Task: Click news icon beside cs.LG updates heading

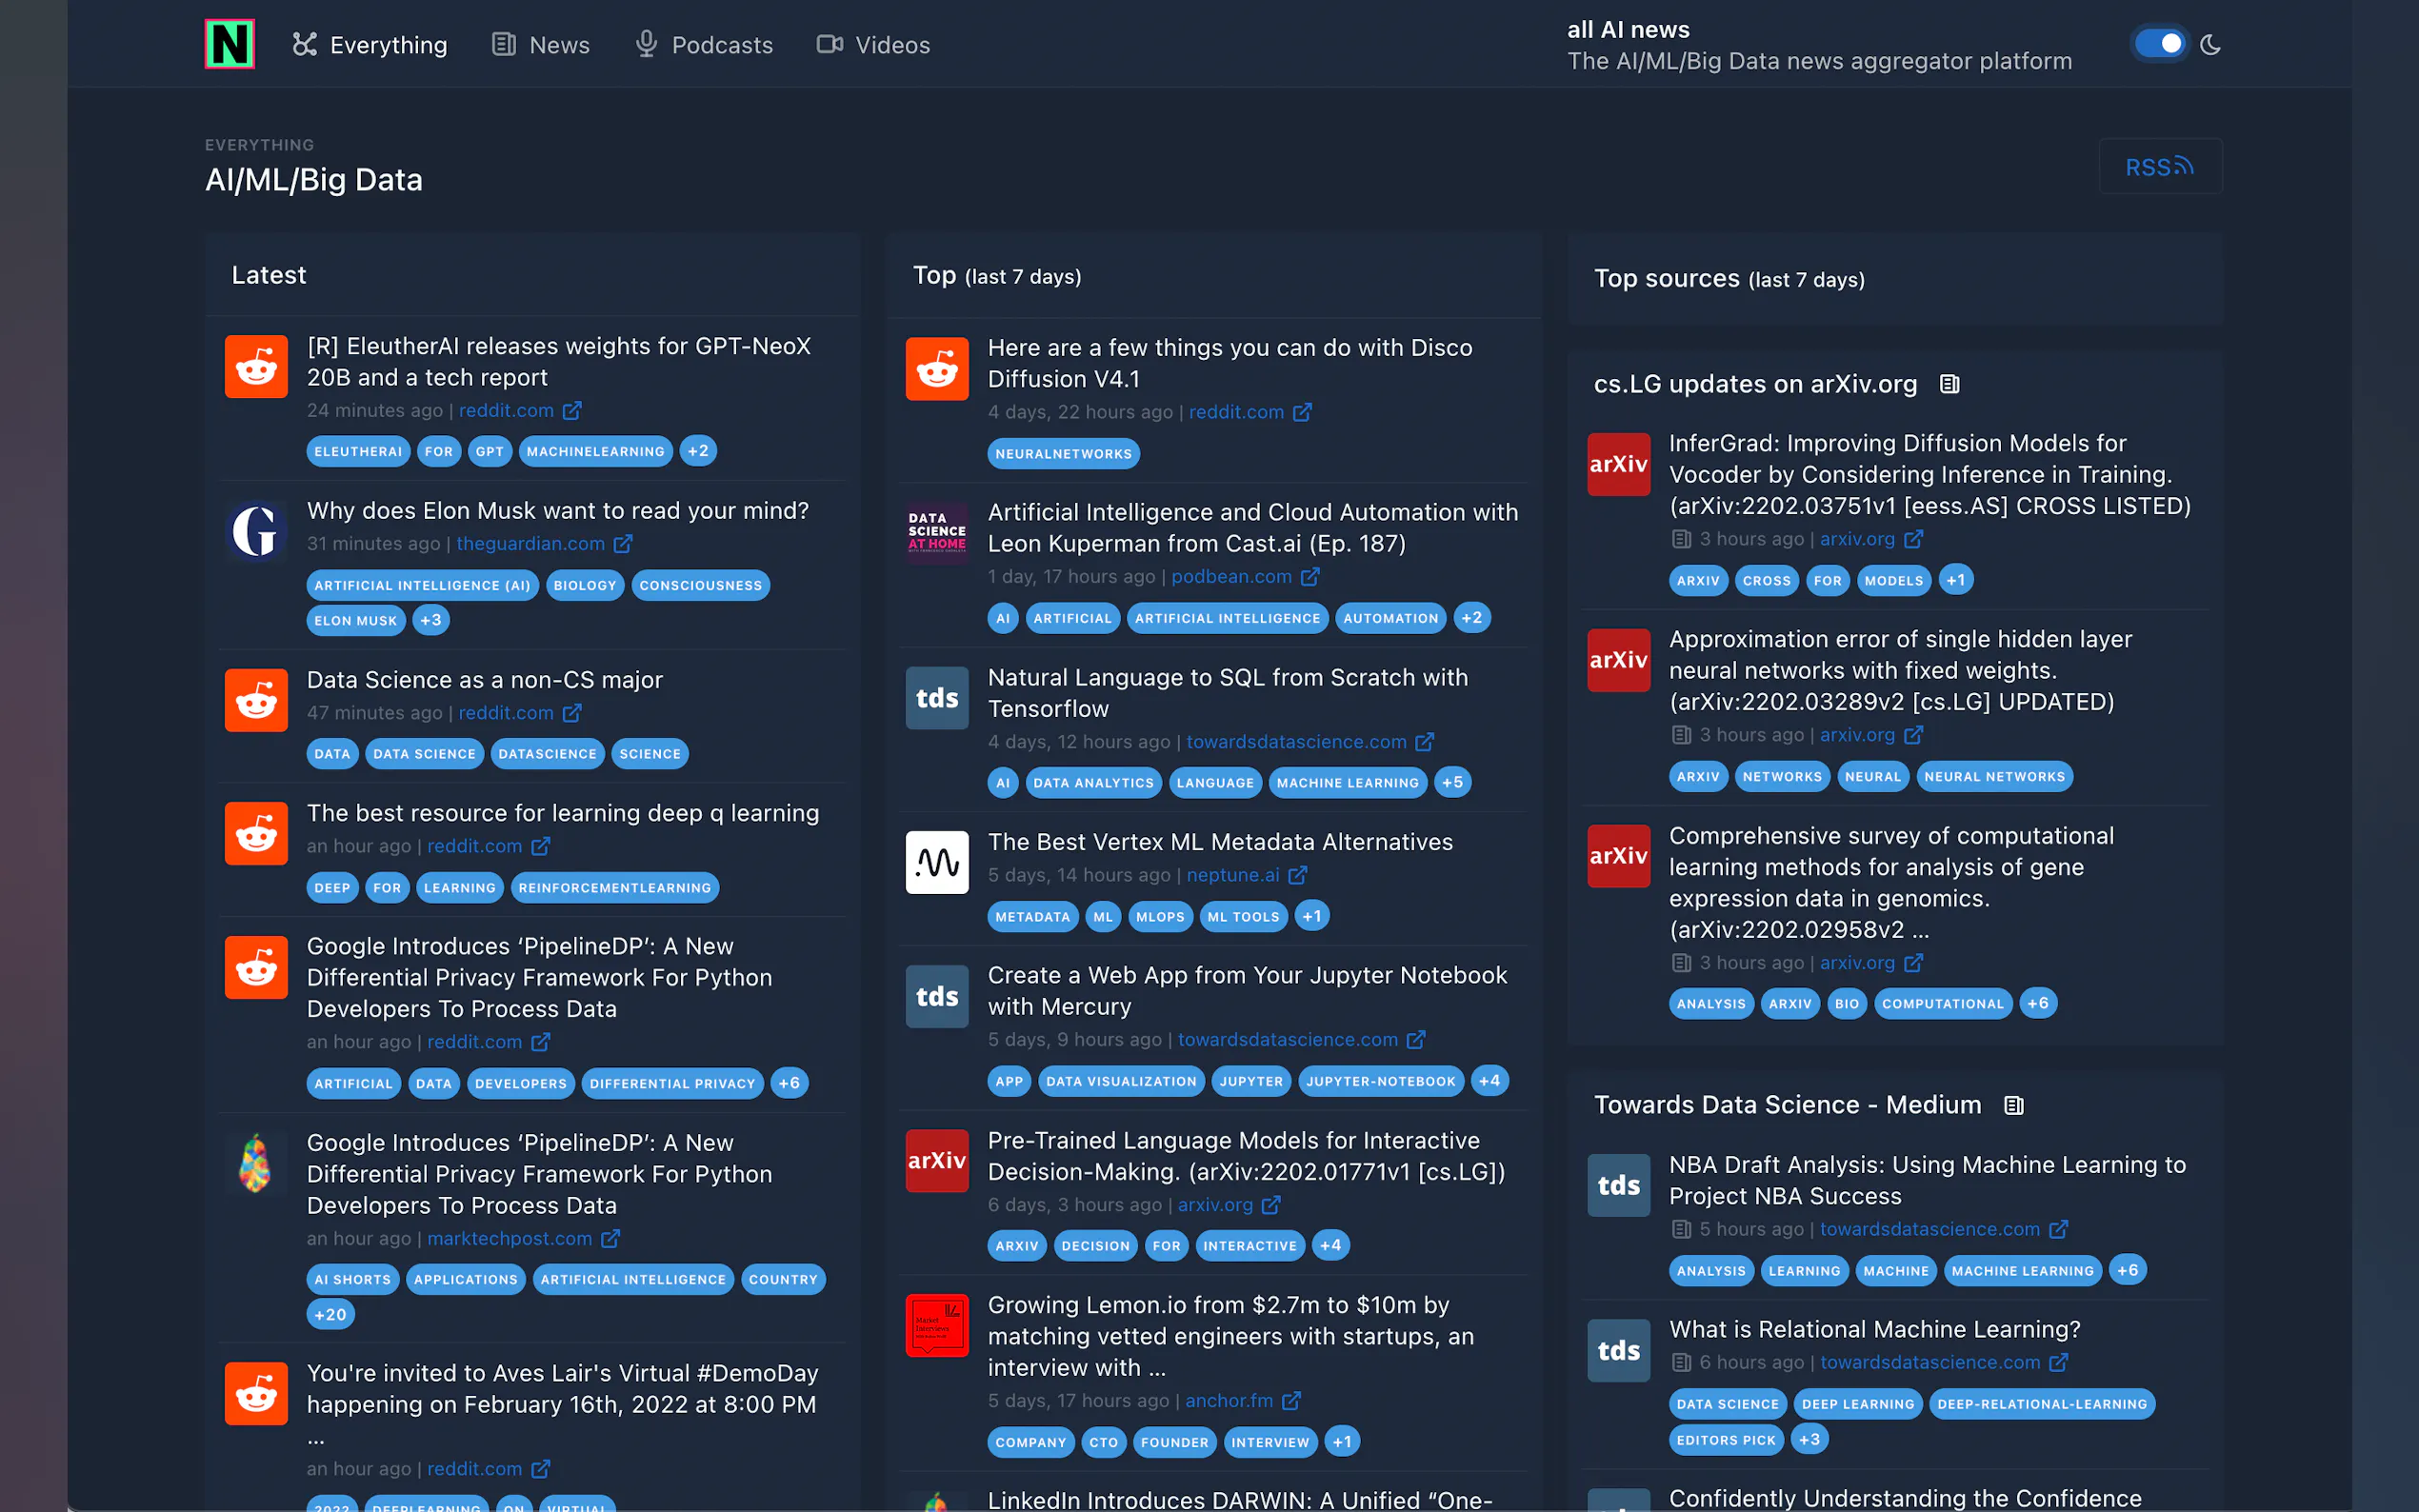Action: pyautogui.click(x=1949, y=384)
